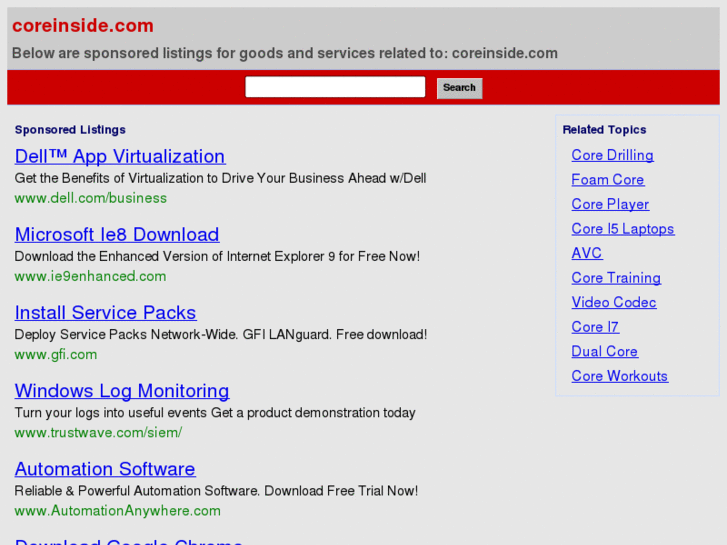This screenshot has height=545, width=727.
Task: Select Core Workouts related topic
Action: pos(619,376)
